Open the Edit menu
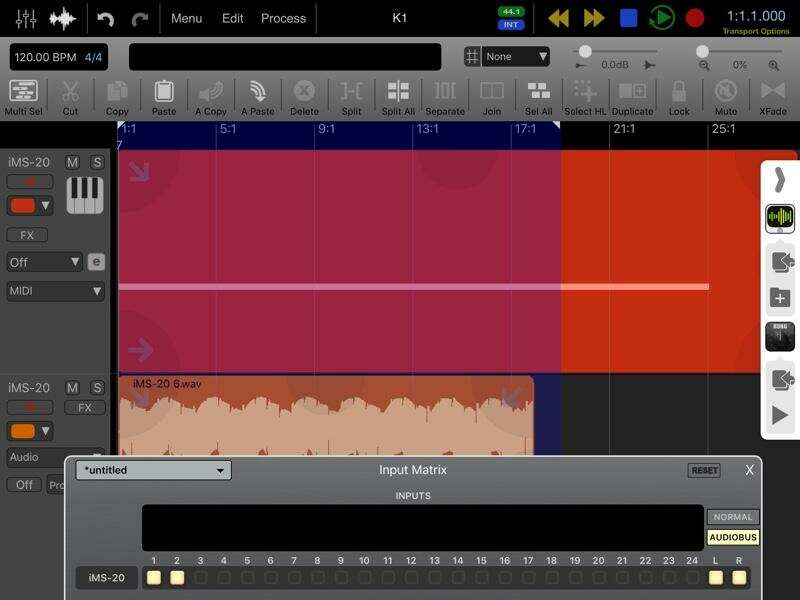 coord(232,18)
